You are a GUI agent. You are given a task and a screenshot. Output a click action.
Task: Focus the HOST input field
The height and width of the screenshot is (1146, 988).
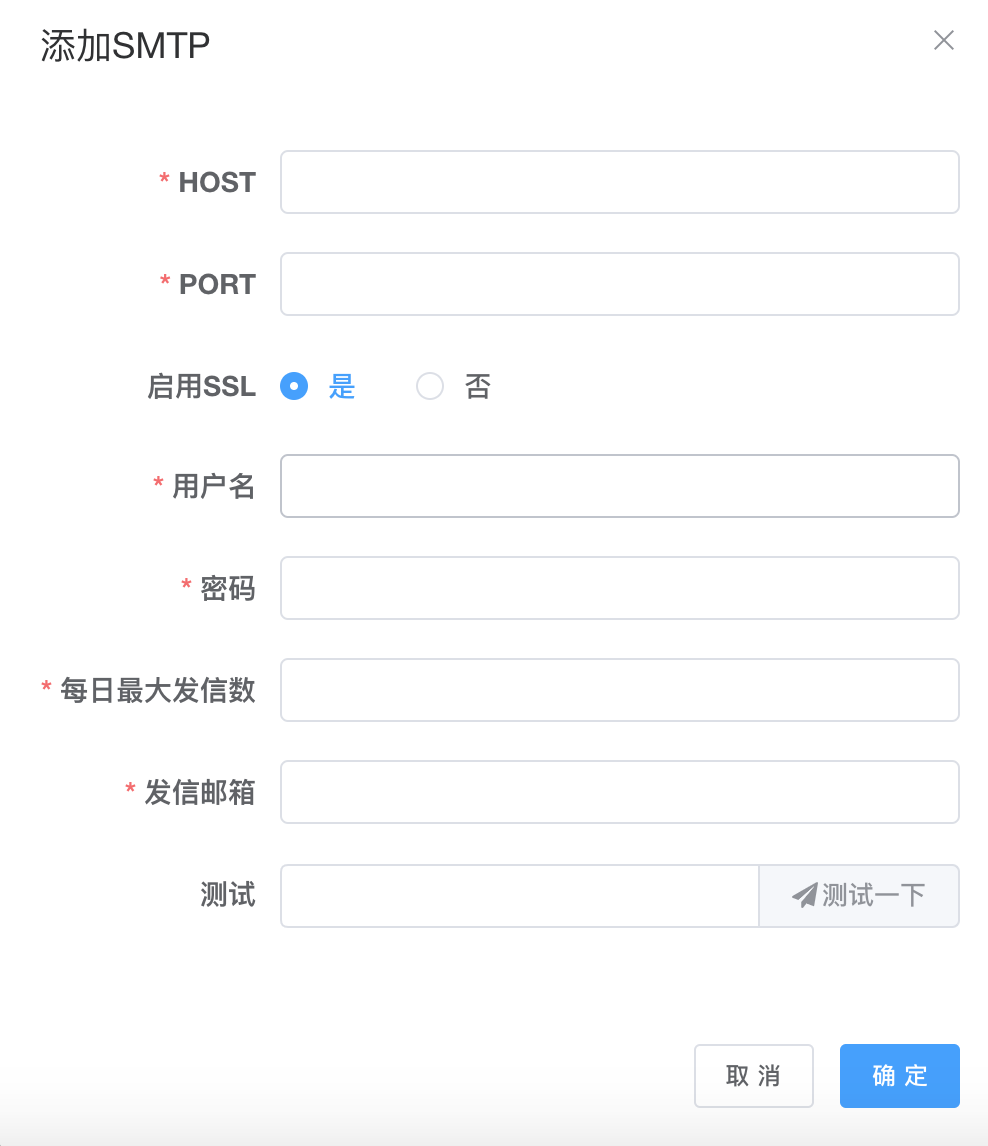(620, 182)
